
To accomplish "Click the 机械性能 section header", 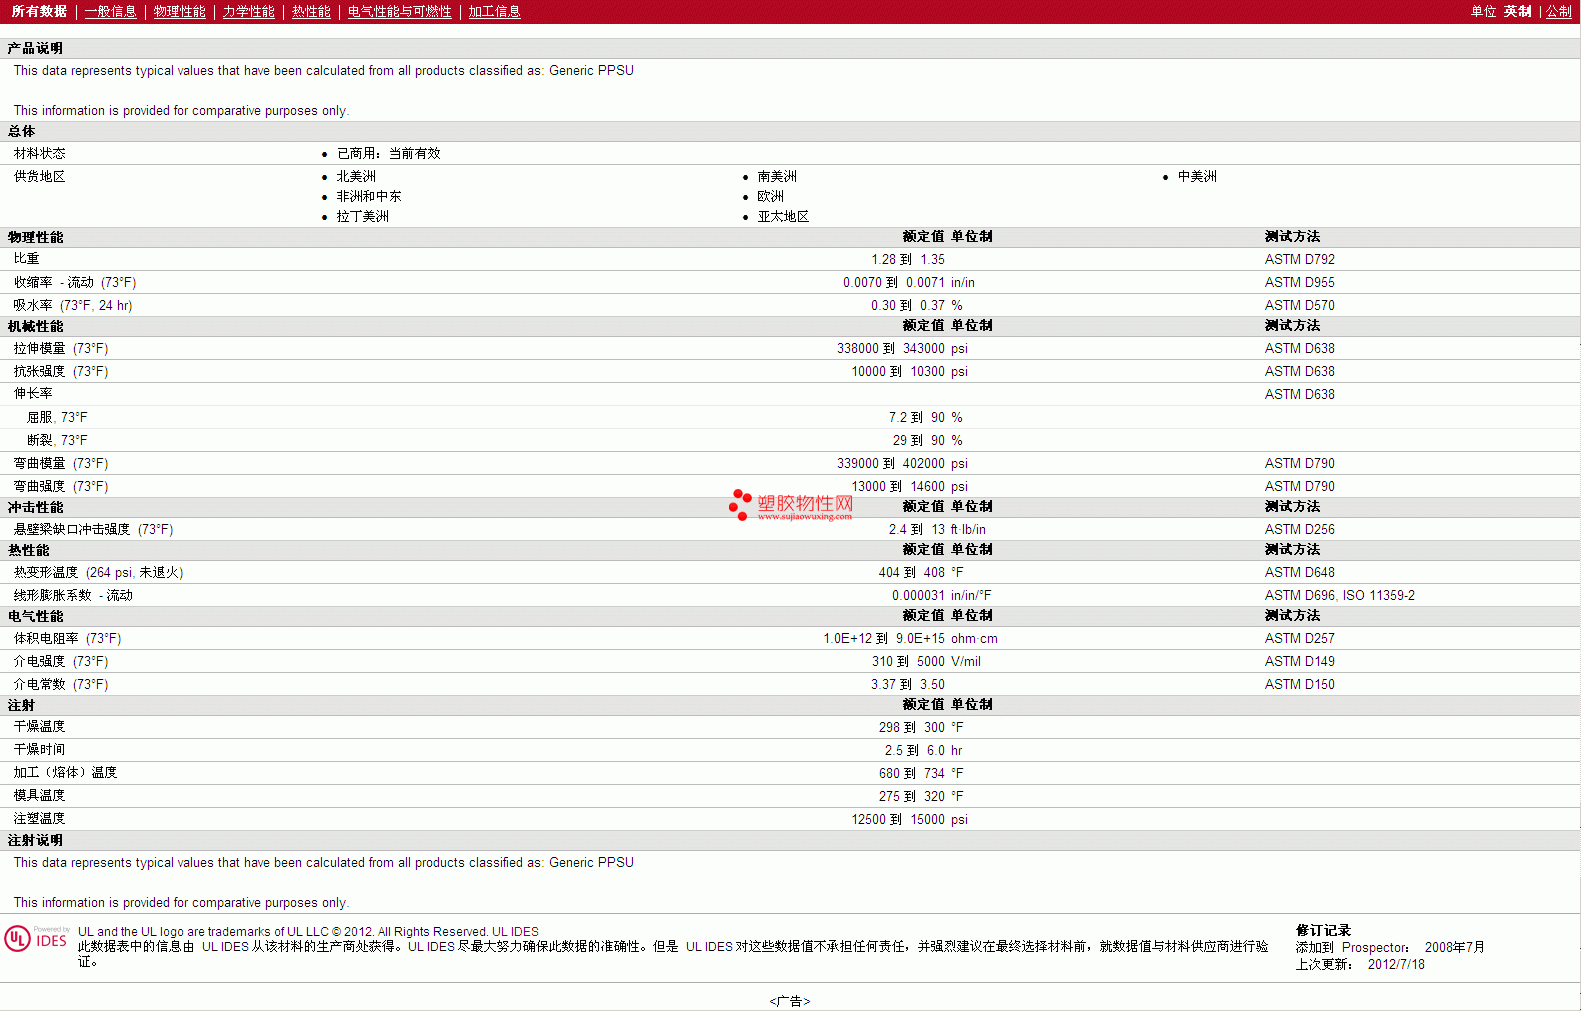I will pos(36,327).
